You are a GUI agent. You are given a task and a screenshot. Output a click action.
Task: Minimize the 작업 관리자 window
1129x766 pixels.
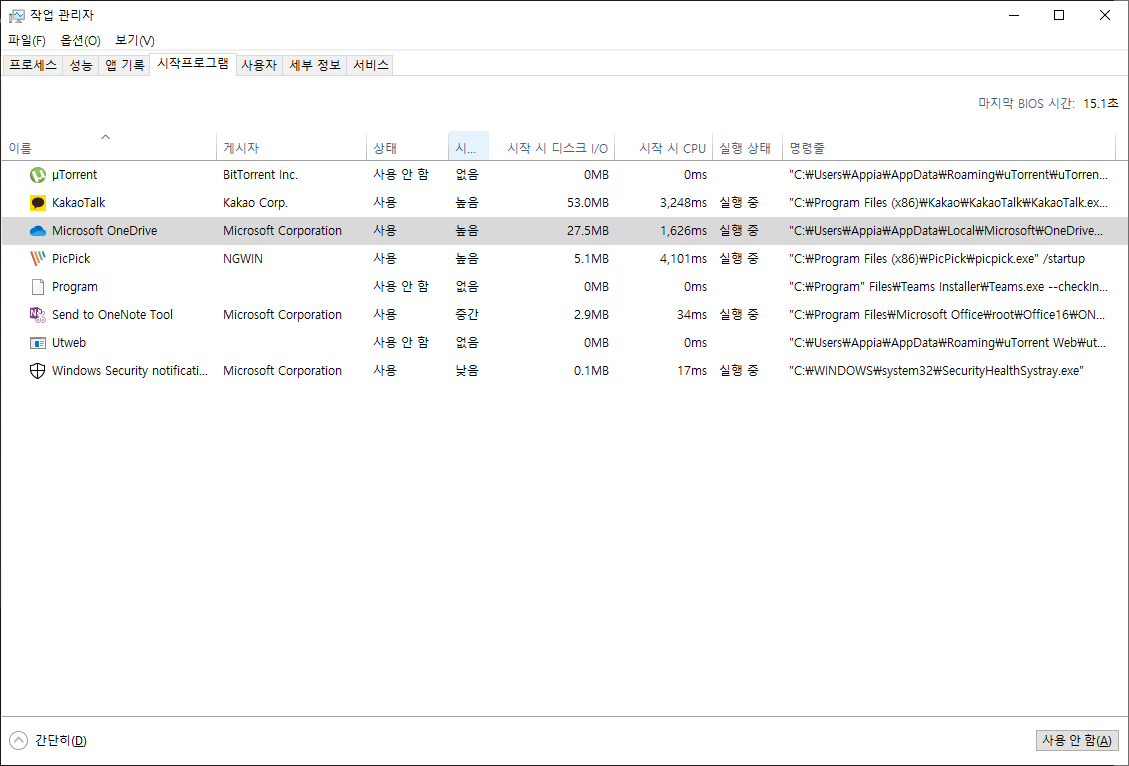pyautogui.click(x=1014, y=15)
